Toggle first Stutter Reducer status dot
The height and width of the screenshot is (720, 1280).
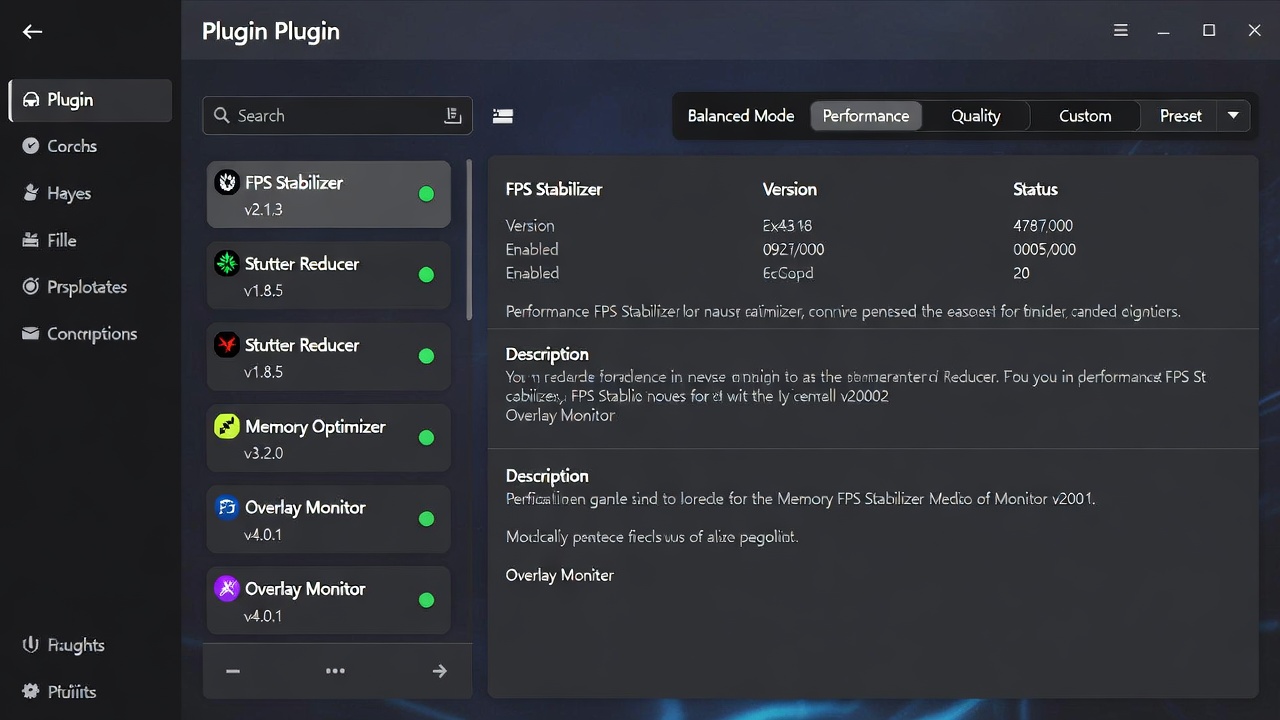point(426,275)
